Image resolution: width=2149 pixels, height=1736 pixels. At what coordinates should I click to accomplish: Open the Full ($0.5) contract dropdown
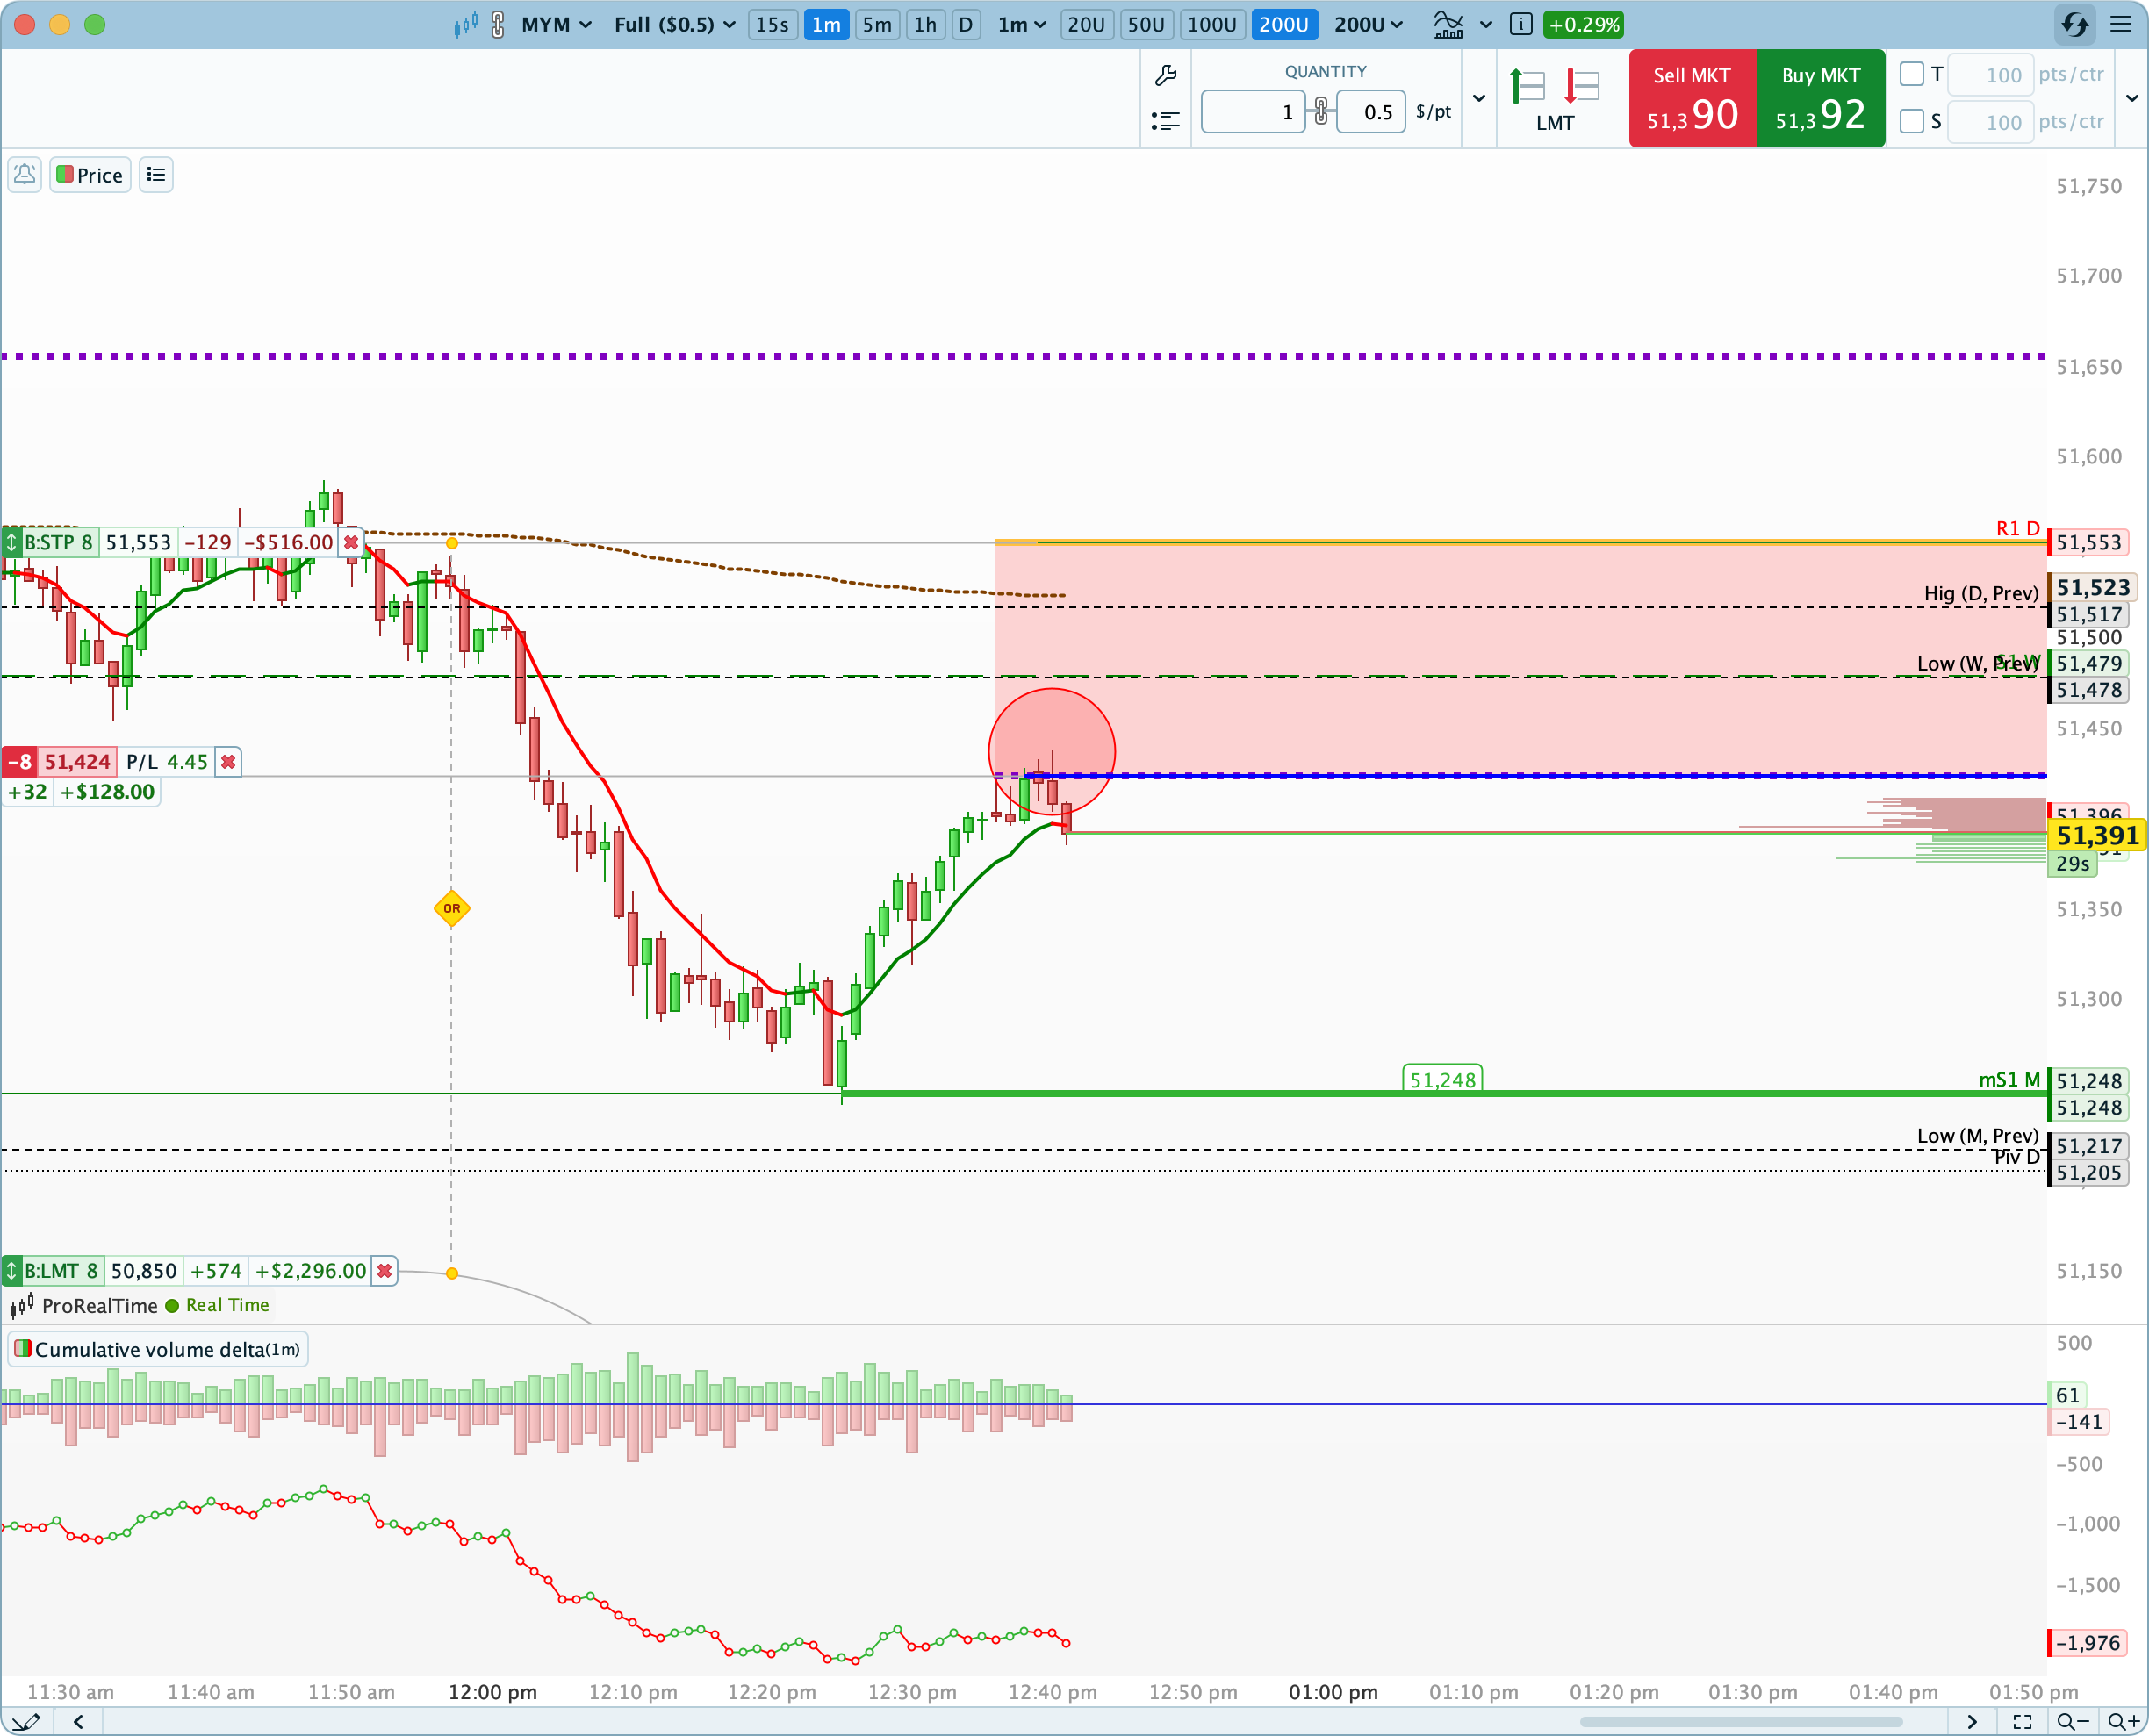675,25
